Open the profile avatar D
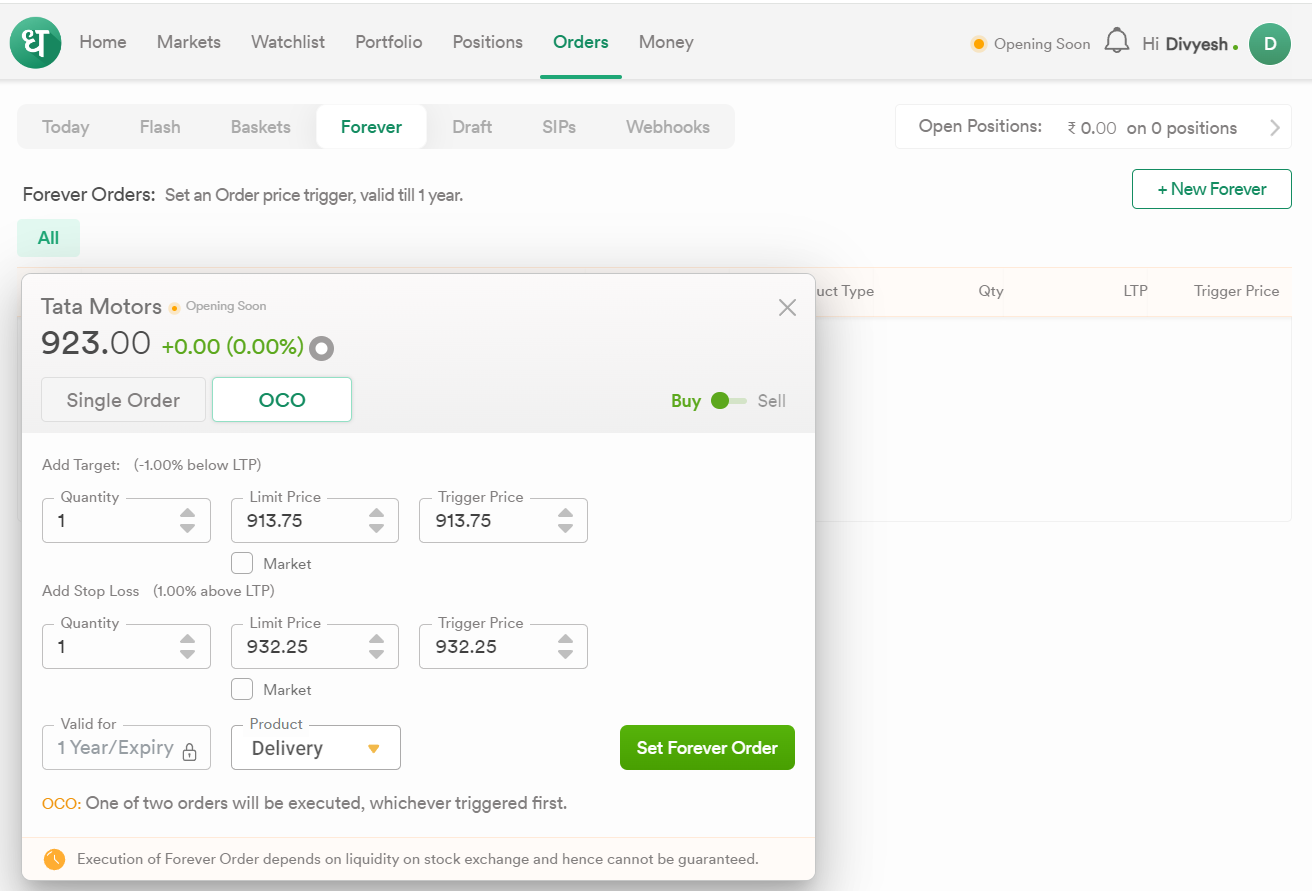This screenshot has width=1312, height=891. [x=1270, y=43]
